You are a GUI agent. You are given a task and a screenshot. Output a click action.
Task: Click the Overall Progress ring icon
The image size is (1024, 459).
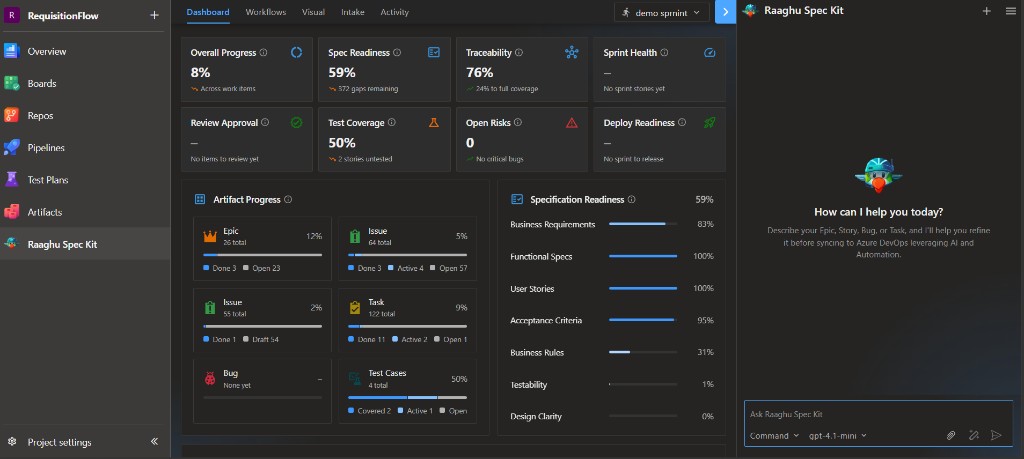pos(296,52)
